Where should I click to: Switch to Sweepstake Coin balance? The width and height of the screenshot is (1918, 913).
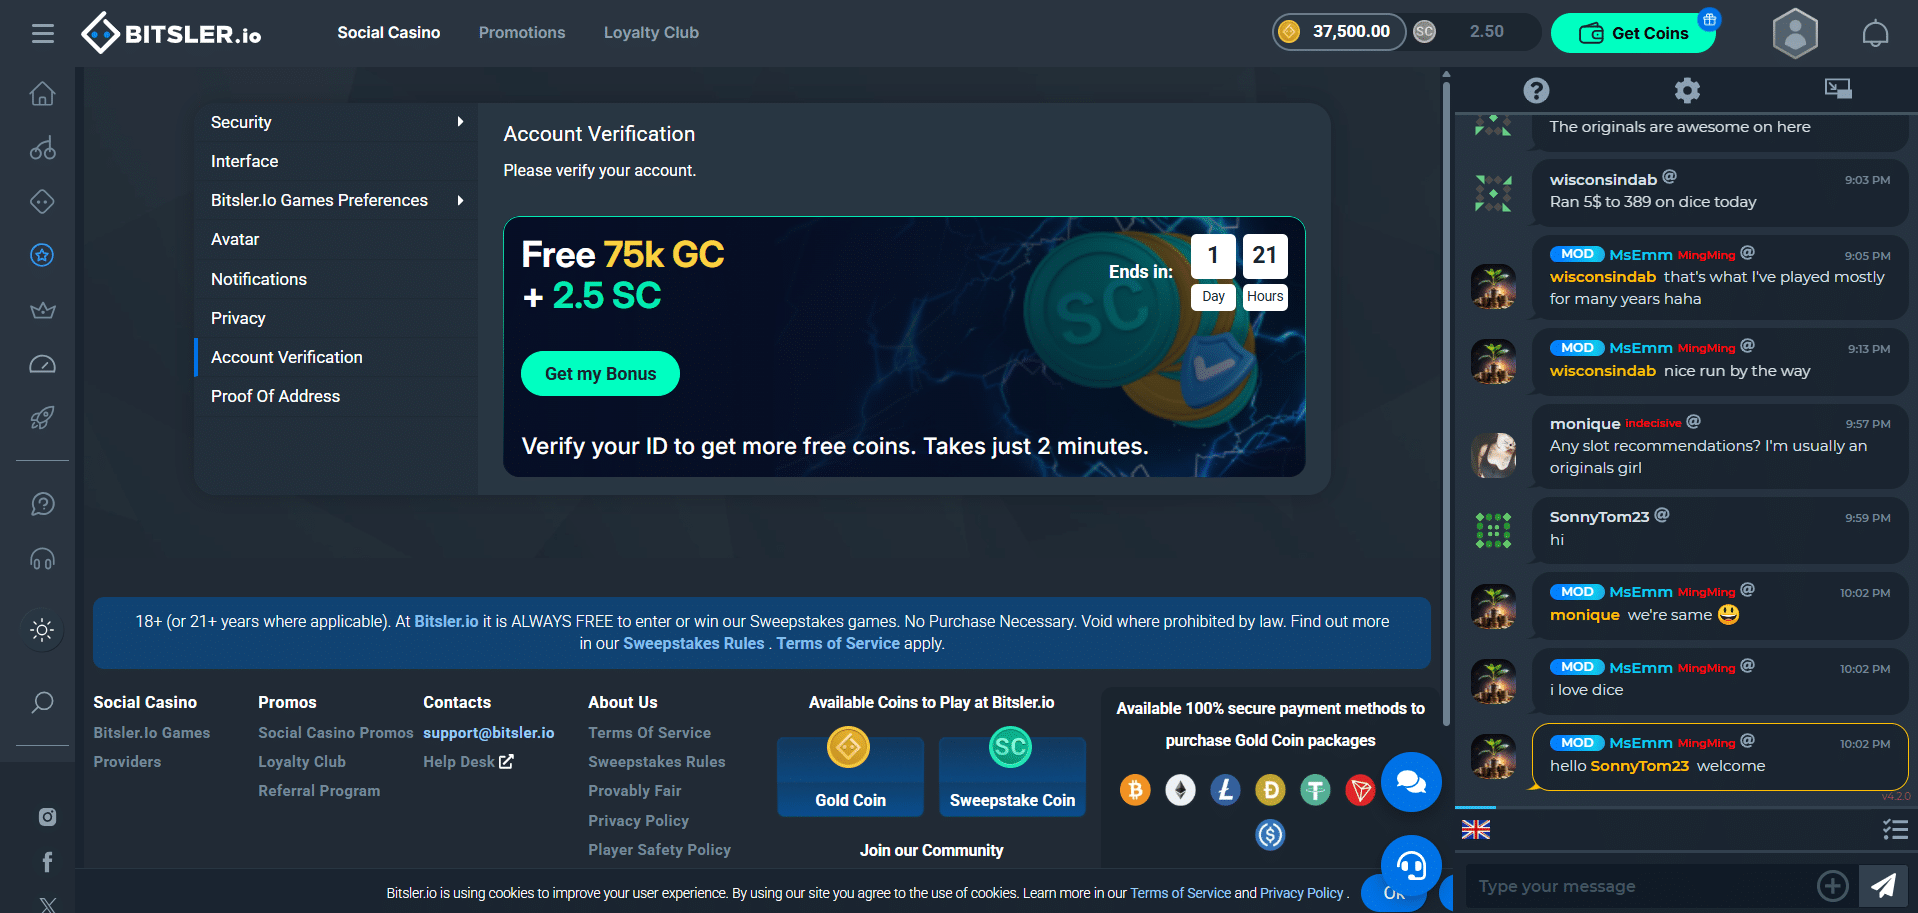[x=1474, y=32]
